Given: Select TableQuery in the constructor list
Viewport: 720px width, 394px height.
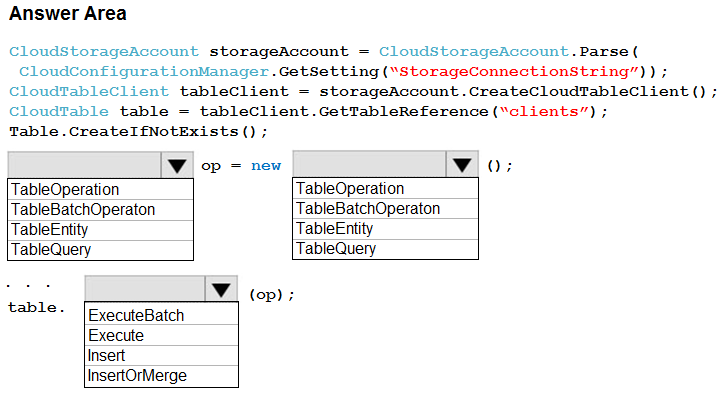Looking at the screenshot, I should click(x=385, y=249).
